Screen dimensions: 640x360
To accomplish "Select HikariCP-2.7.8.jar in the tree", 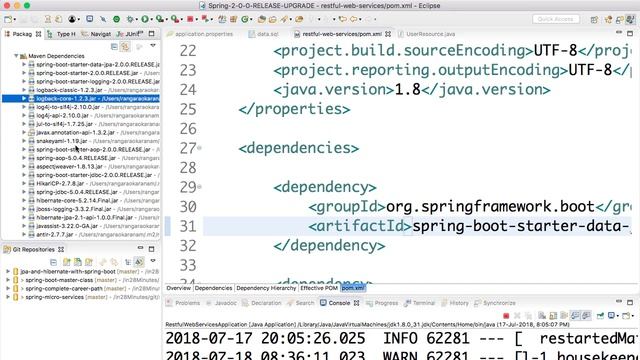I will [x=60, y=183].
